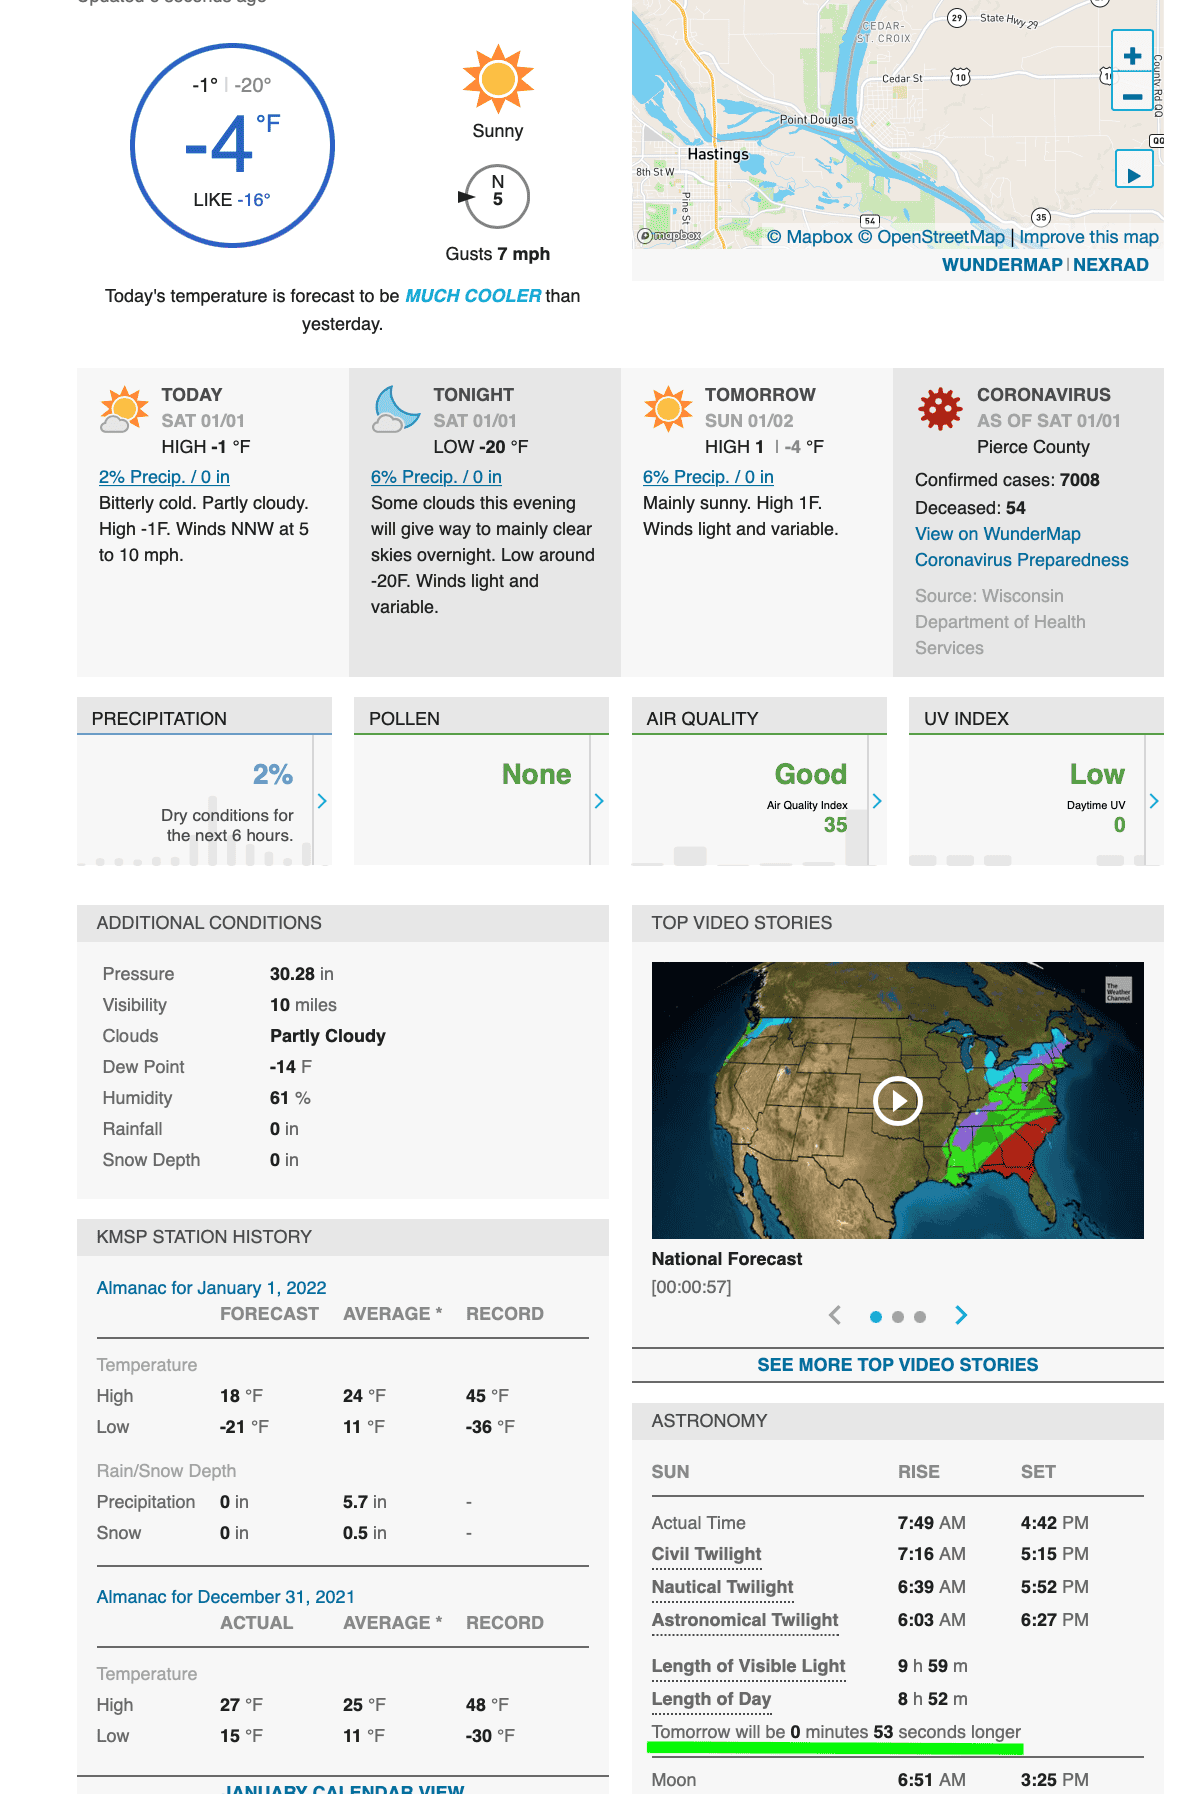Click the Mapbox logo on the map
The image size is (1182, 1794).
[670, 236]
